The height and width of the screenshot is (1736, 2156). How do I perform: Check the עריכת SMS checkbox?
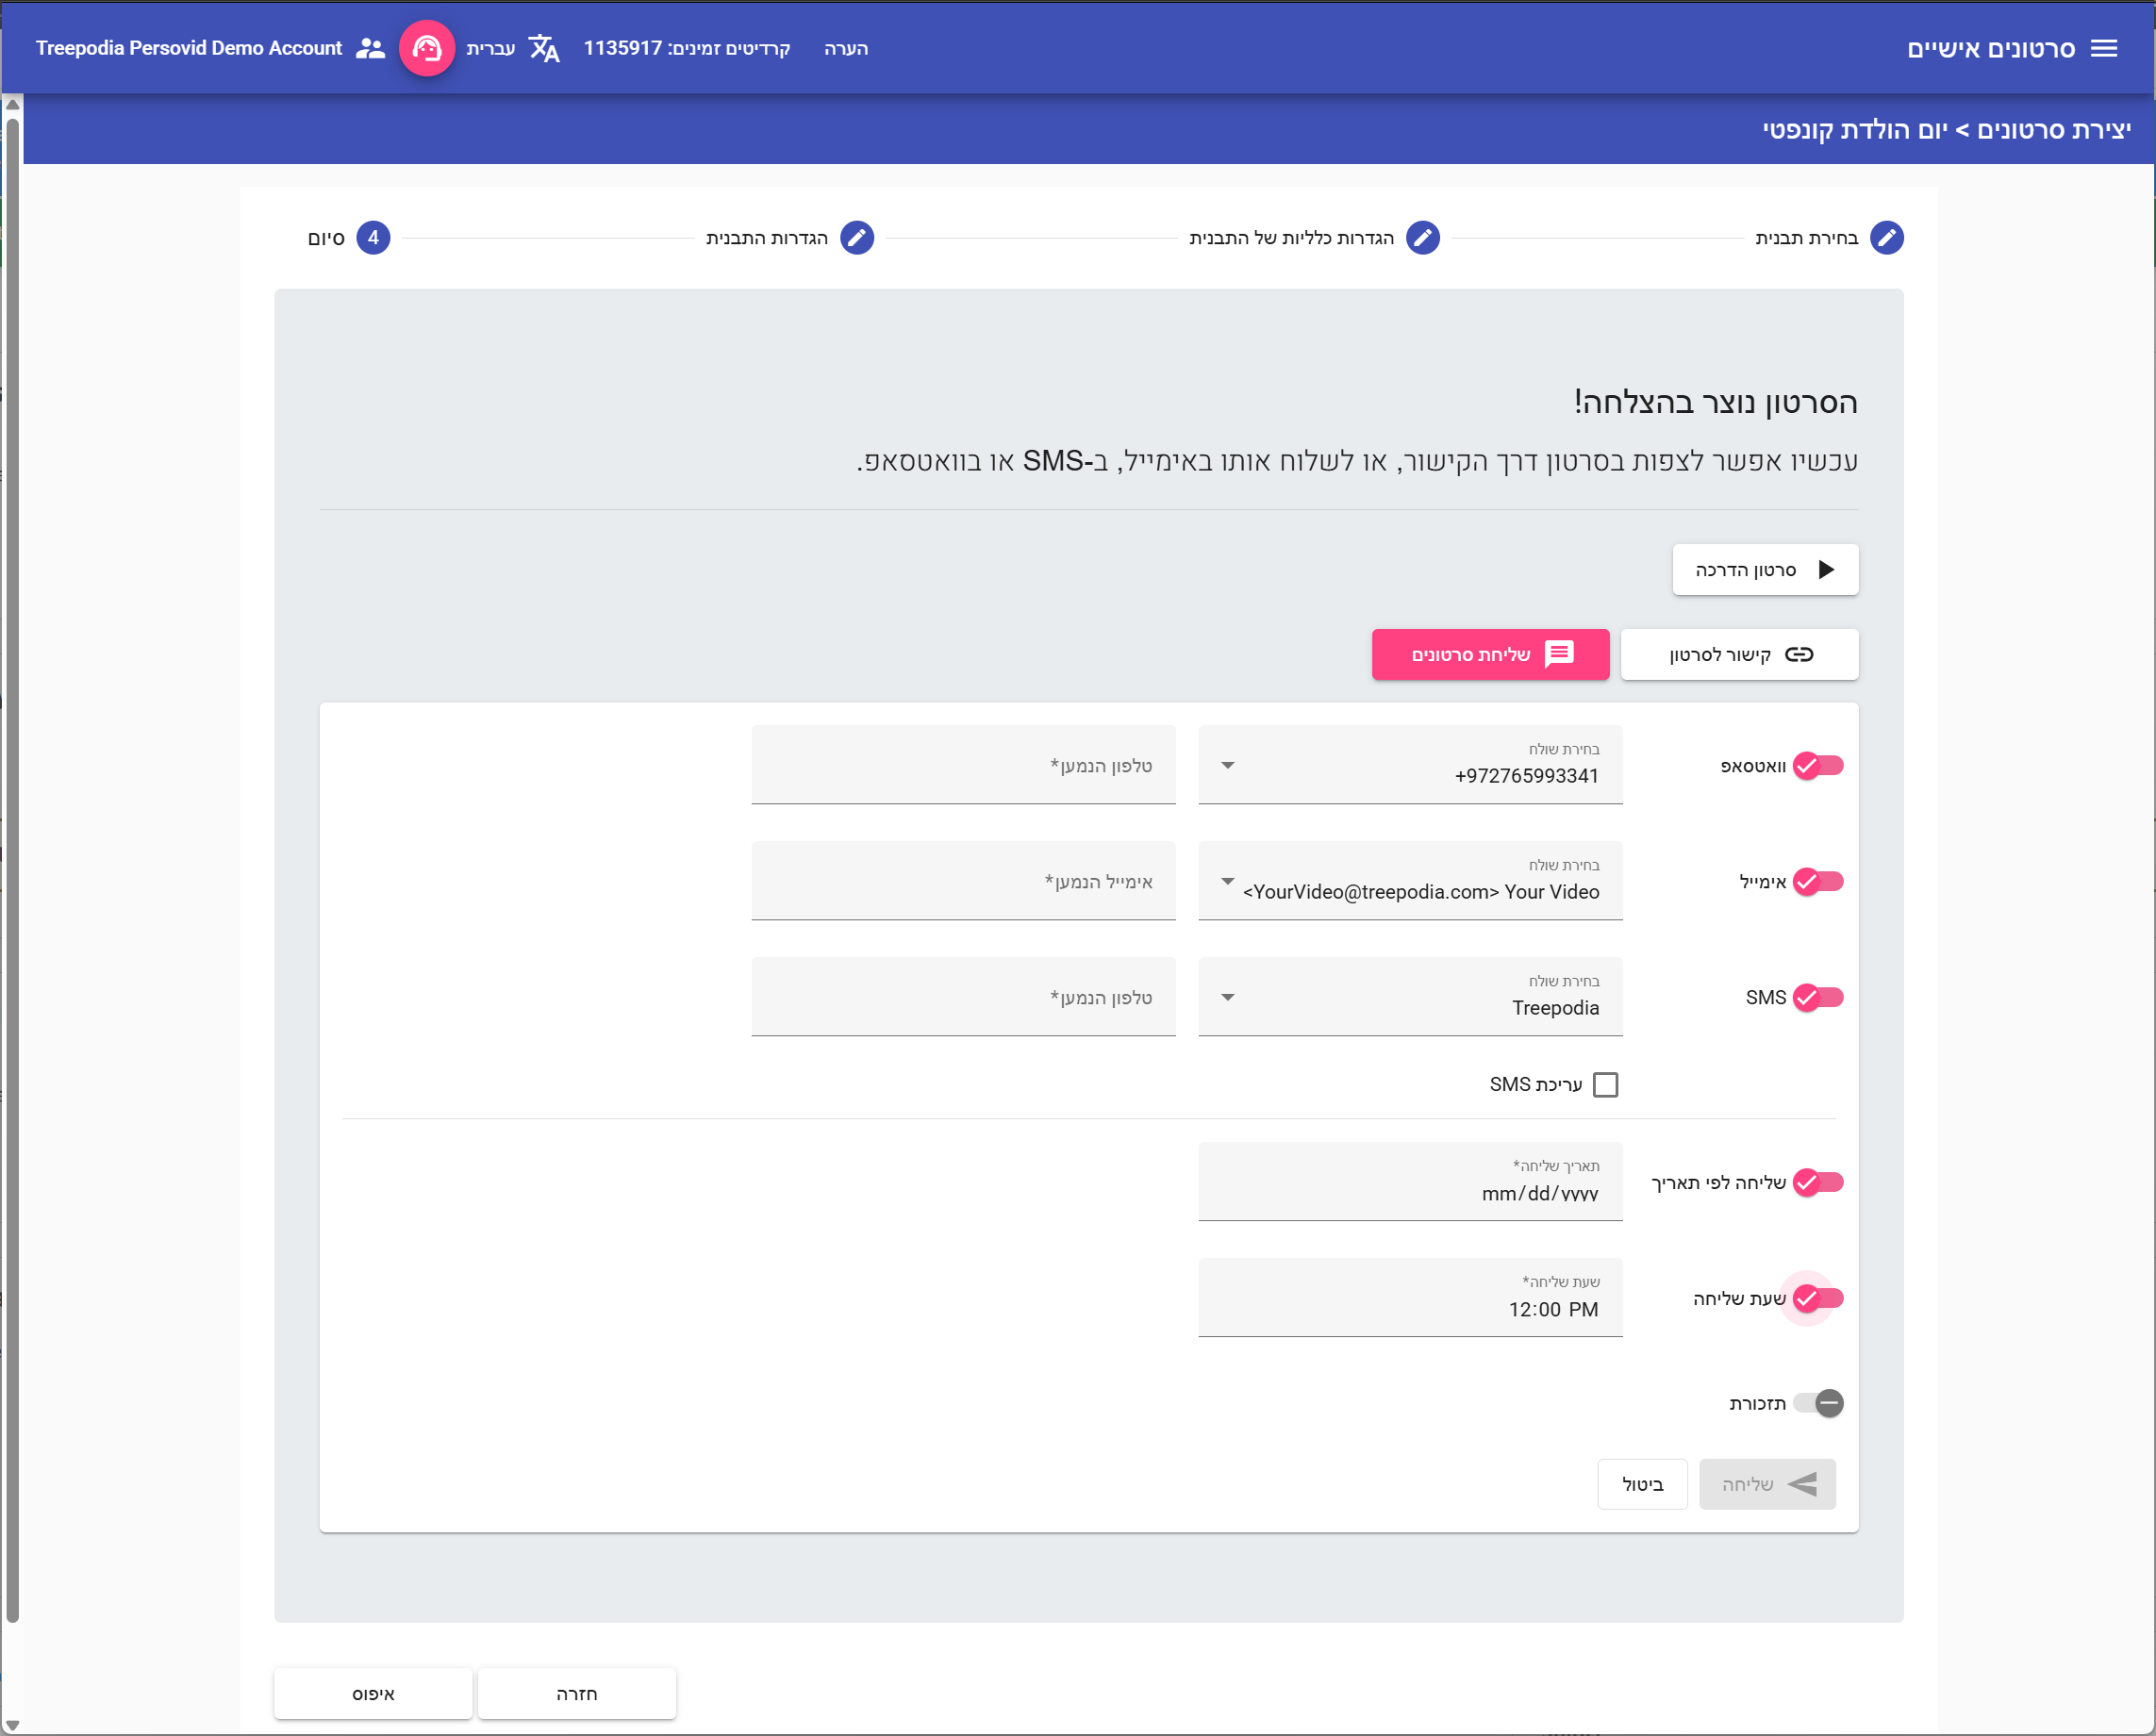[x=1606, y=1085]
